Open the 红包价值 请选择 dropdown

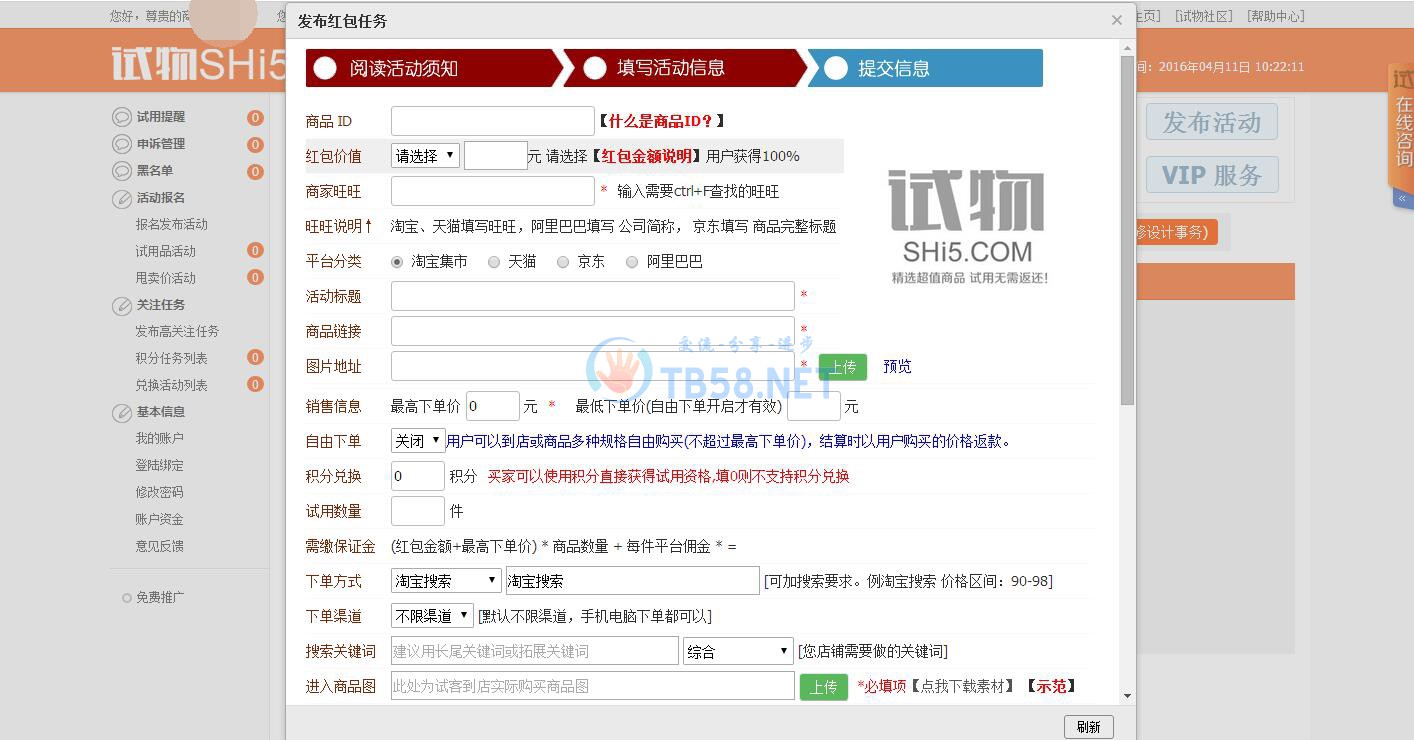click(x=425, y=155)
